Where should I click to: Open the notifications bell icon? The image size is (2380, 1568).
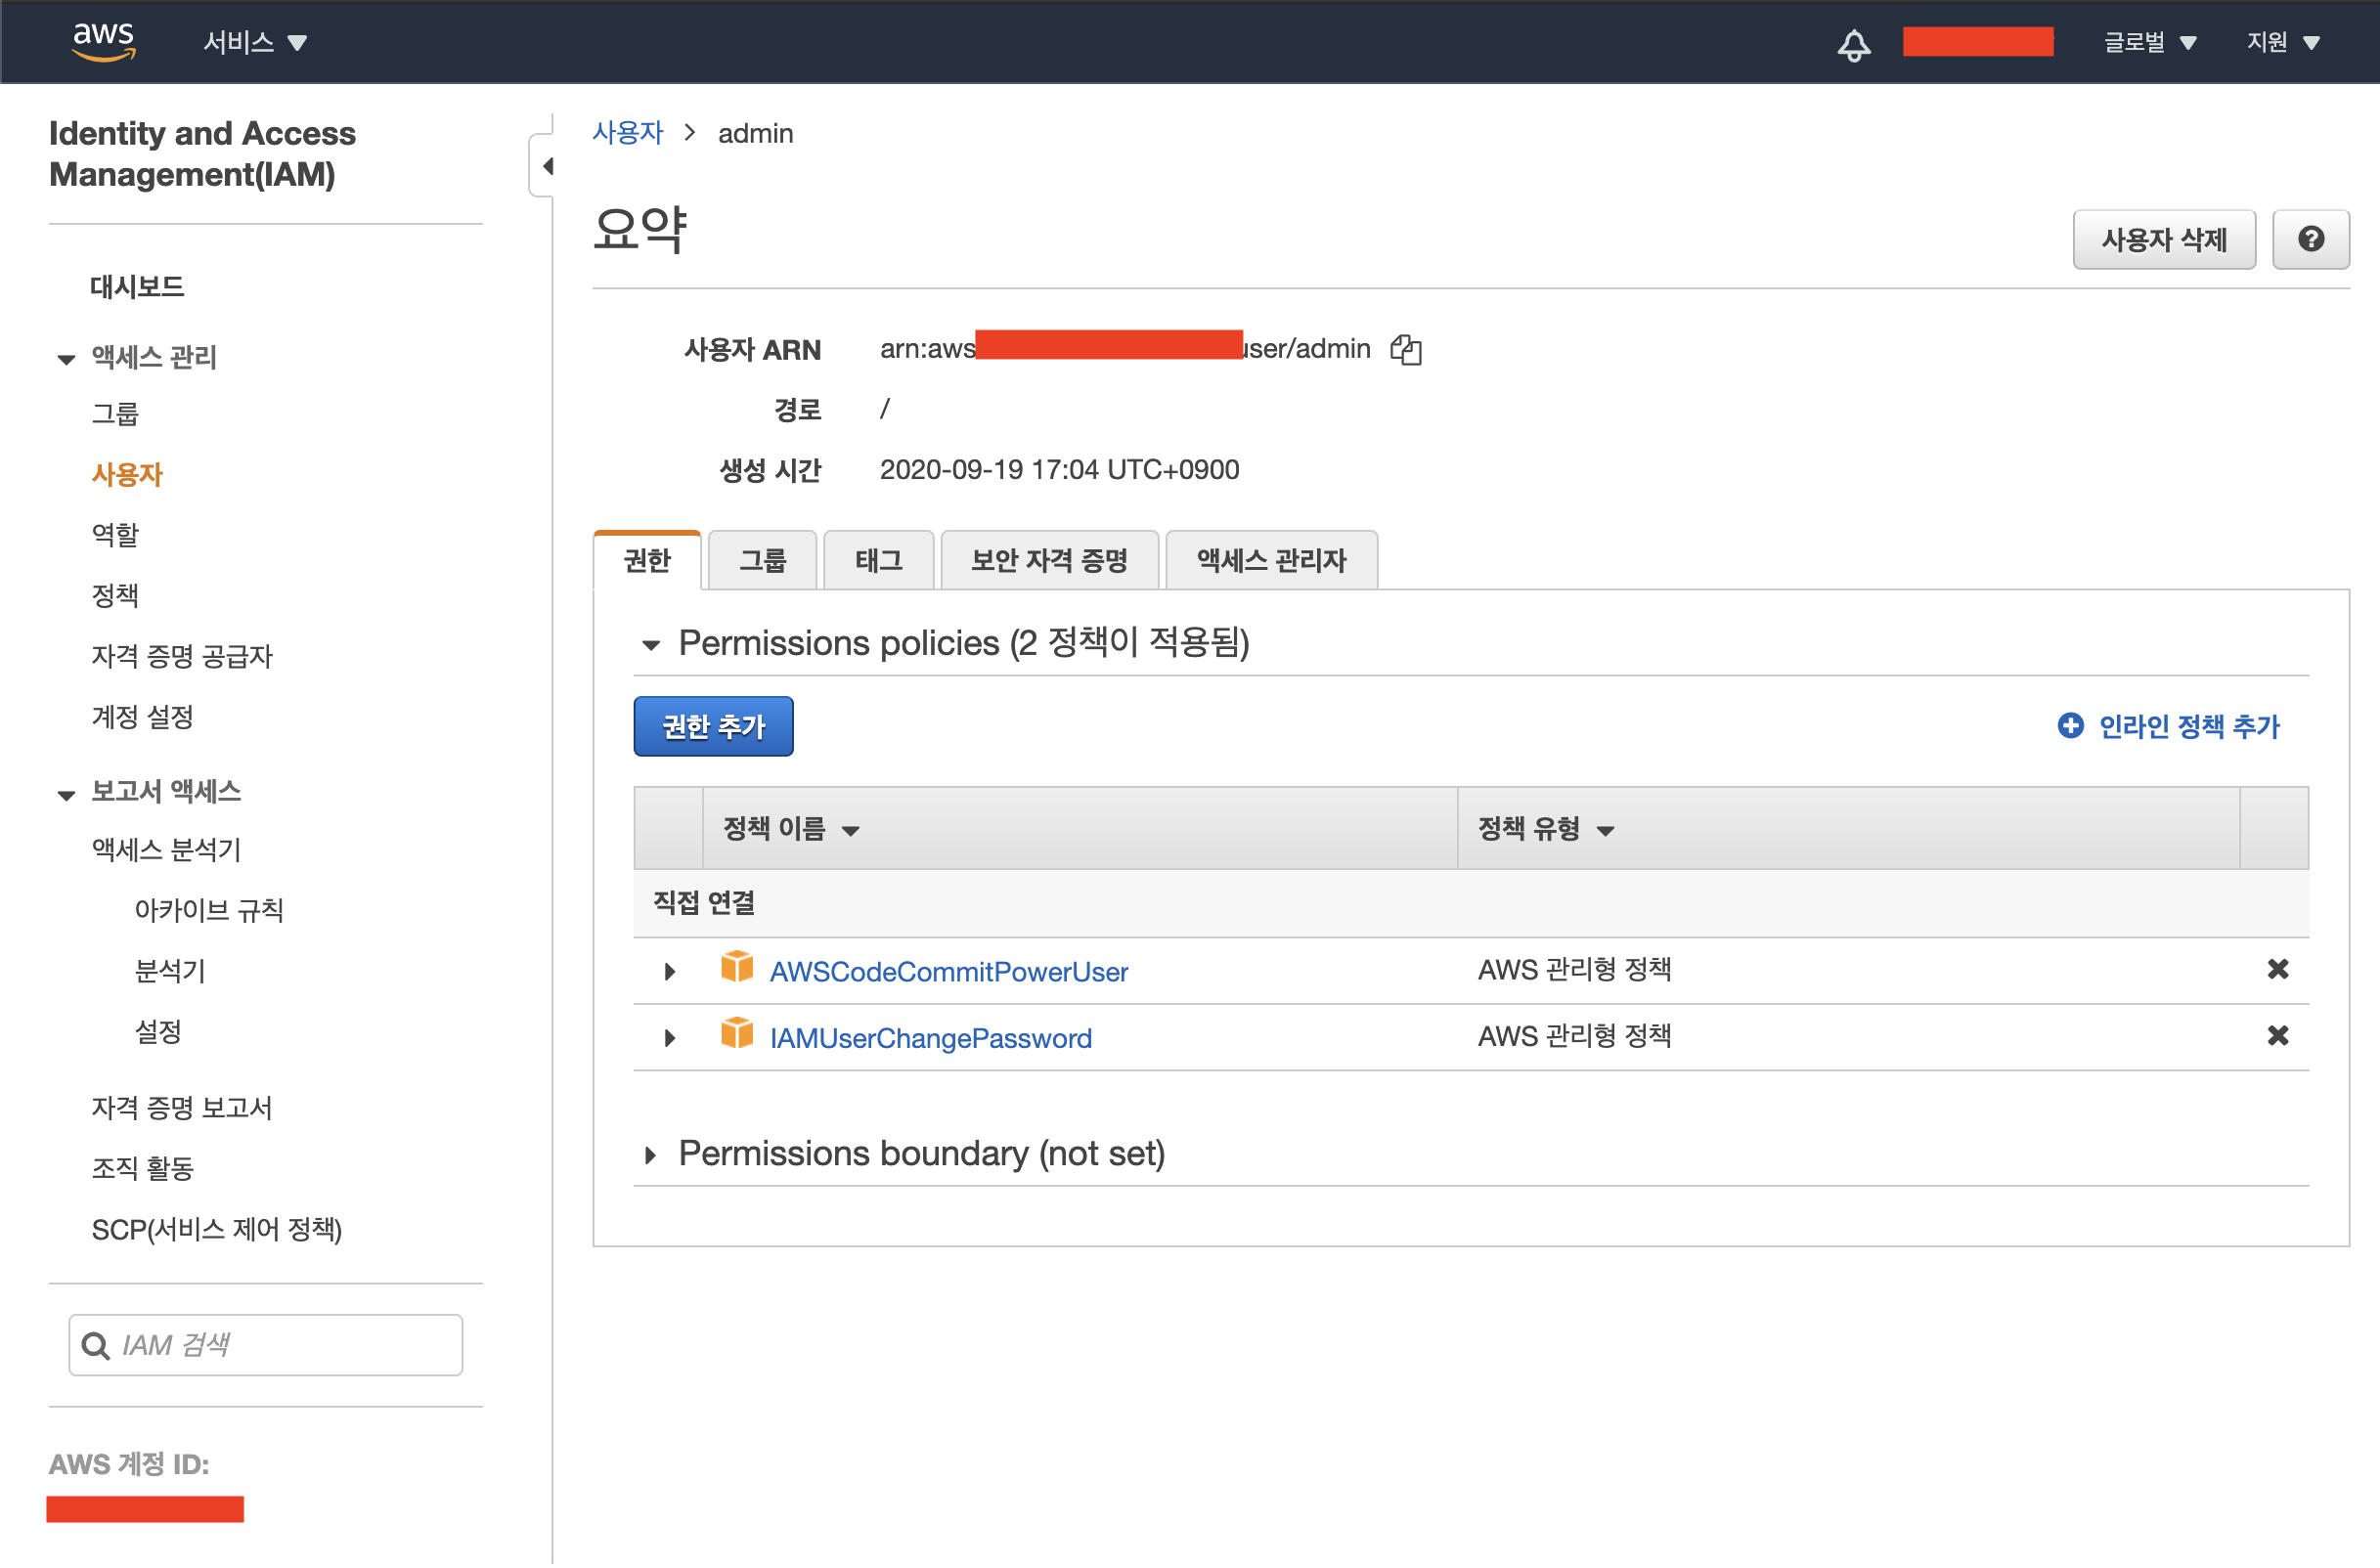tap(1853, 44)
